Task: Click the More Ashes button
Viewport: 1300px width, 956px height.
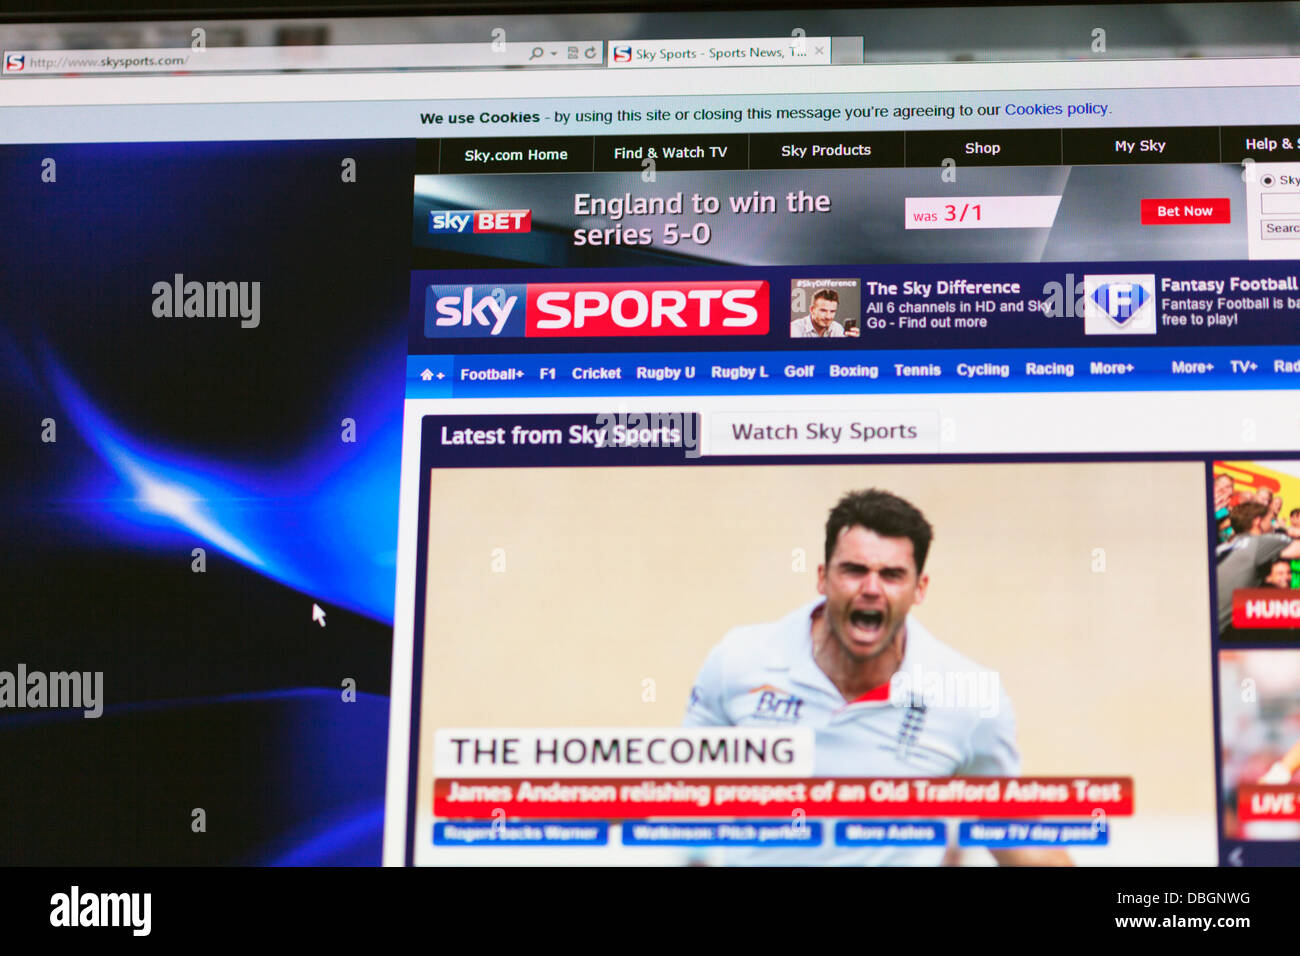Action: pyautogui.click(x=890, y=833)
